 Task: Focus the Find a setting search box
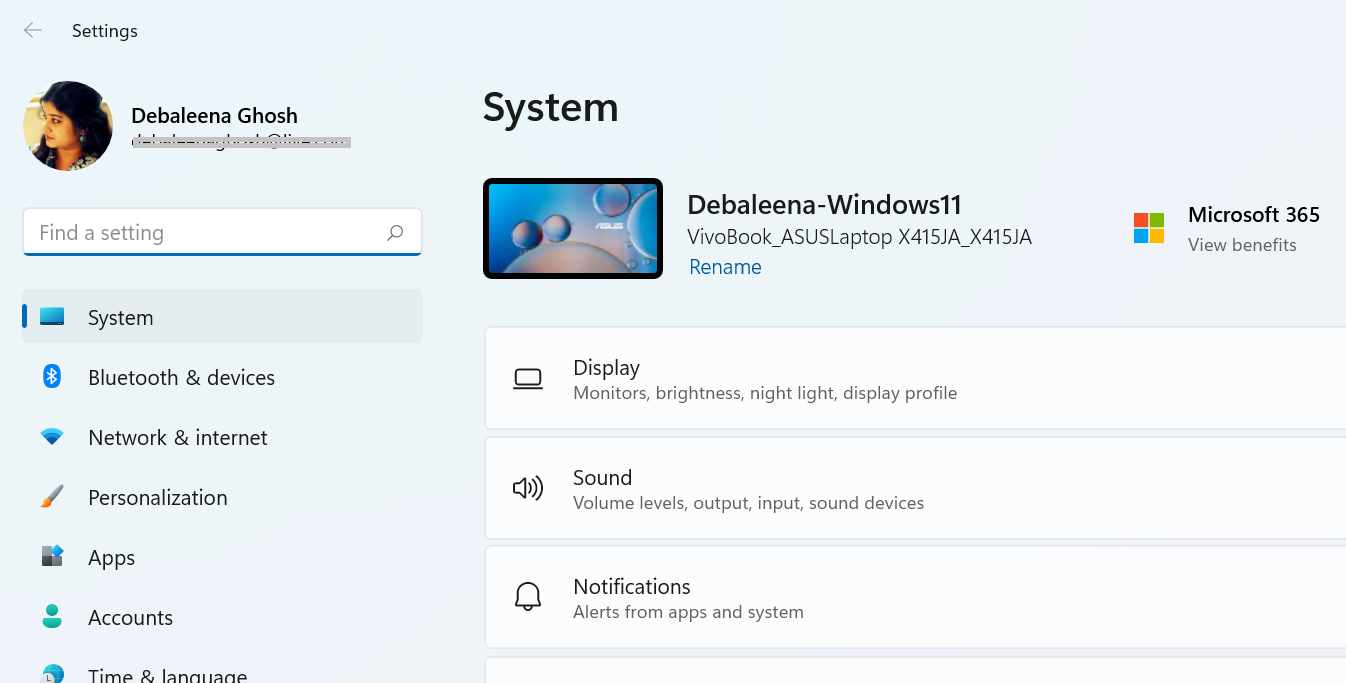pyautogui.click(x=222, y=232)
